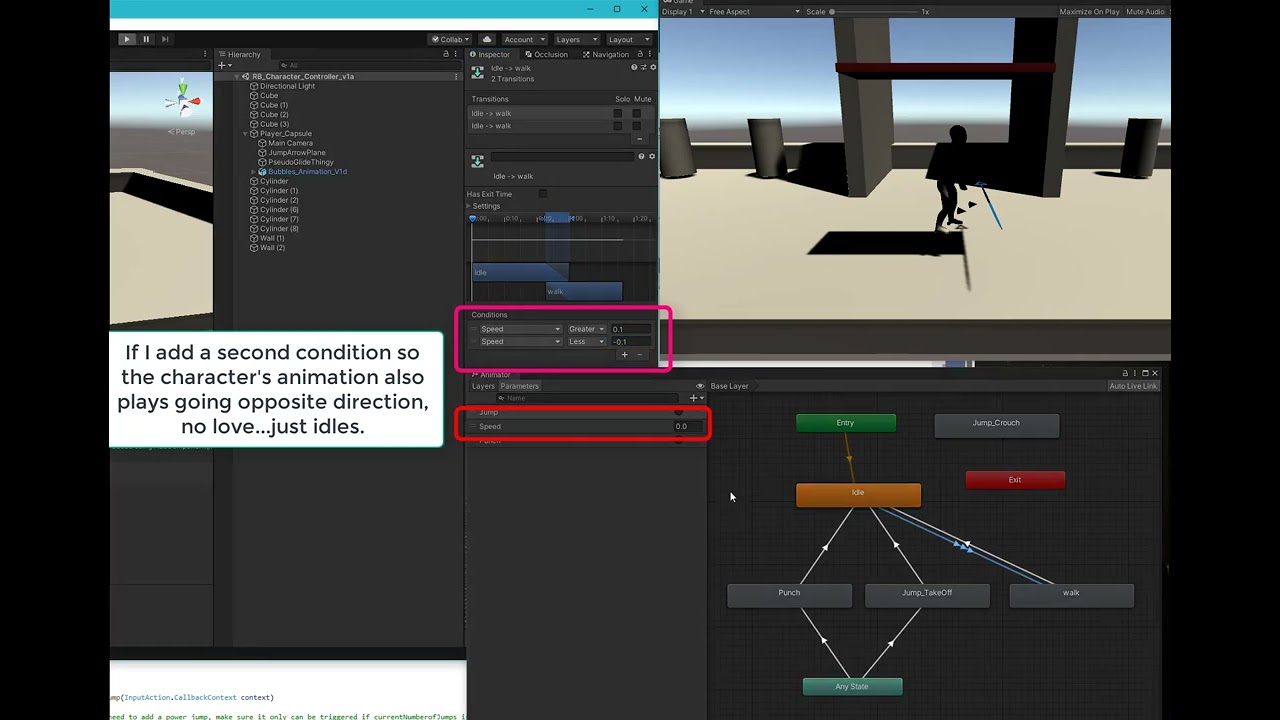Click the cloud services icon in the toolbar
Viewport: 1280px width, 720px height.
point(487,39)
